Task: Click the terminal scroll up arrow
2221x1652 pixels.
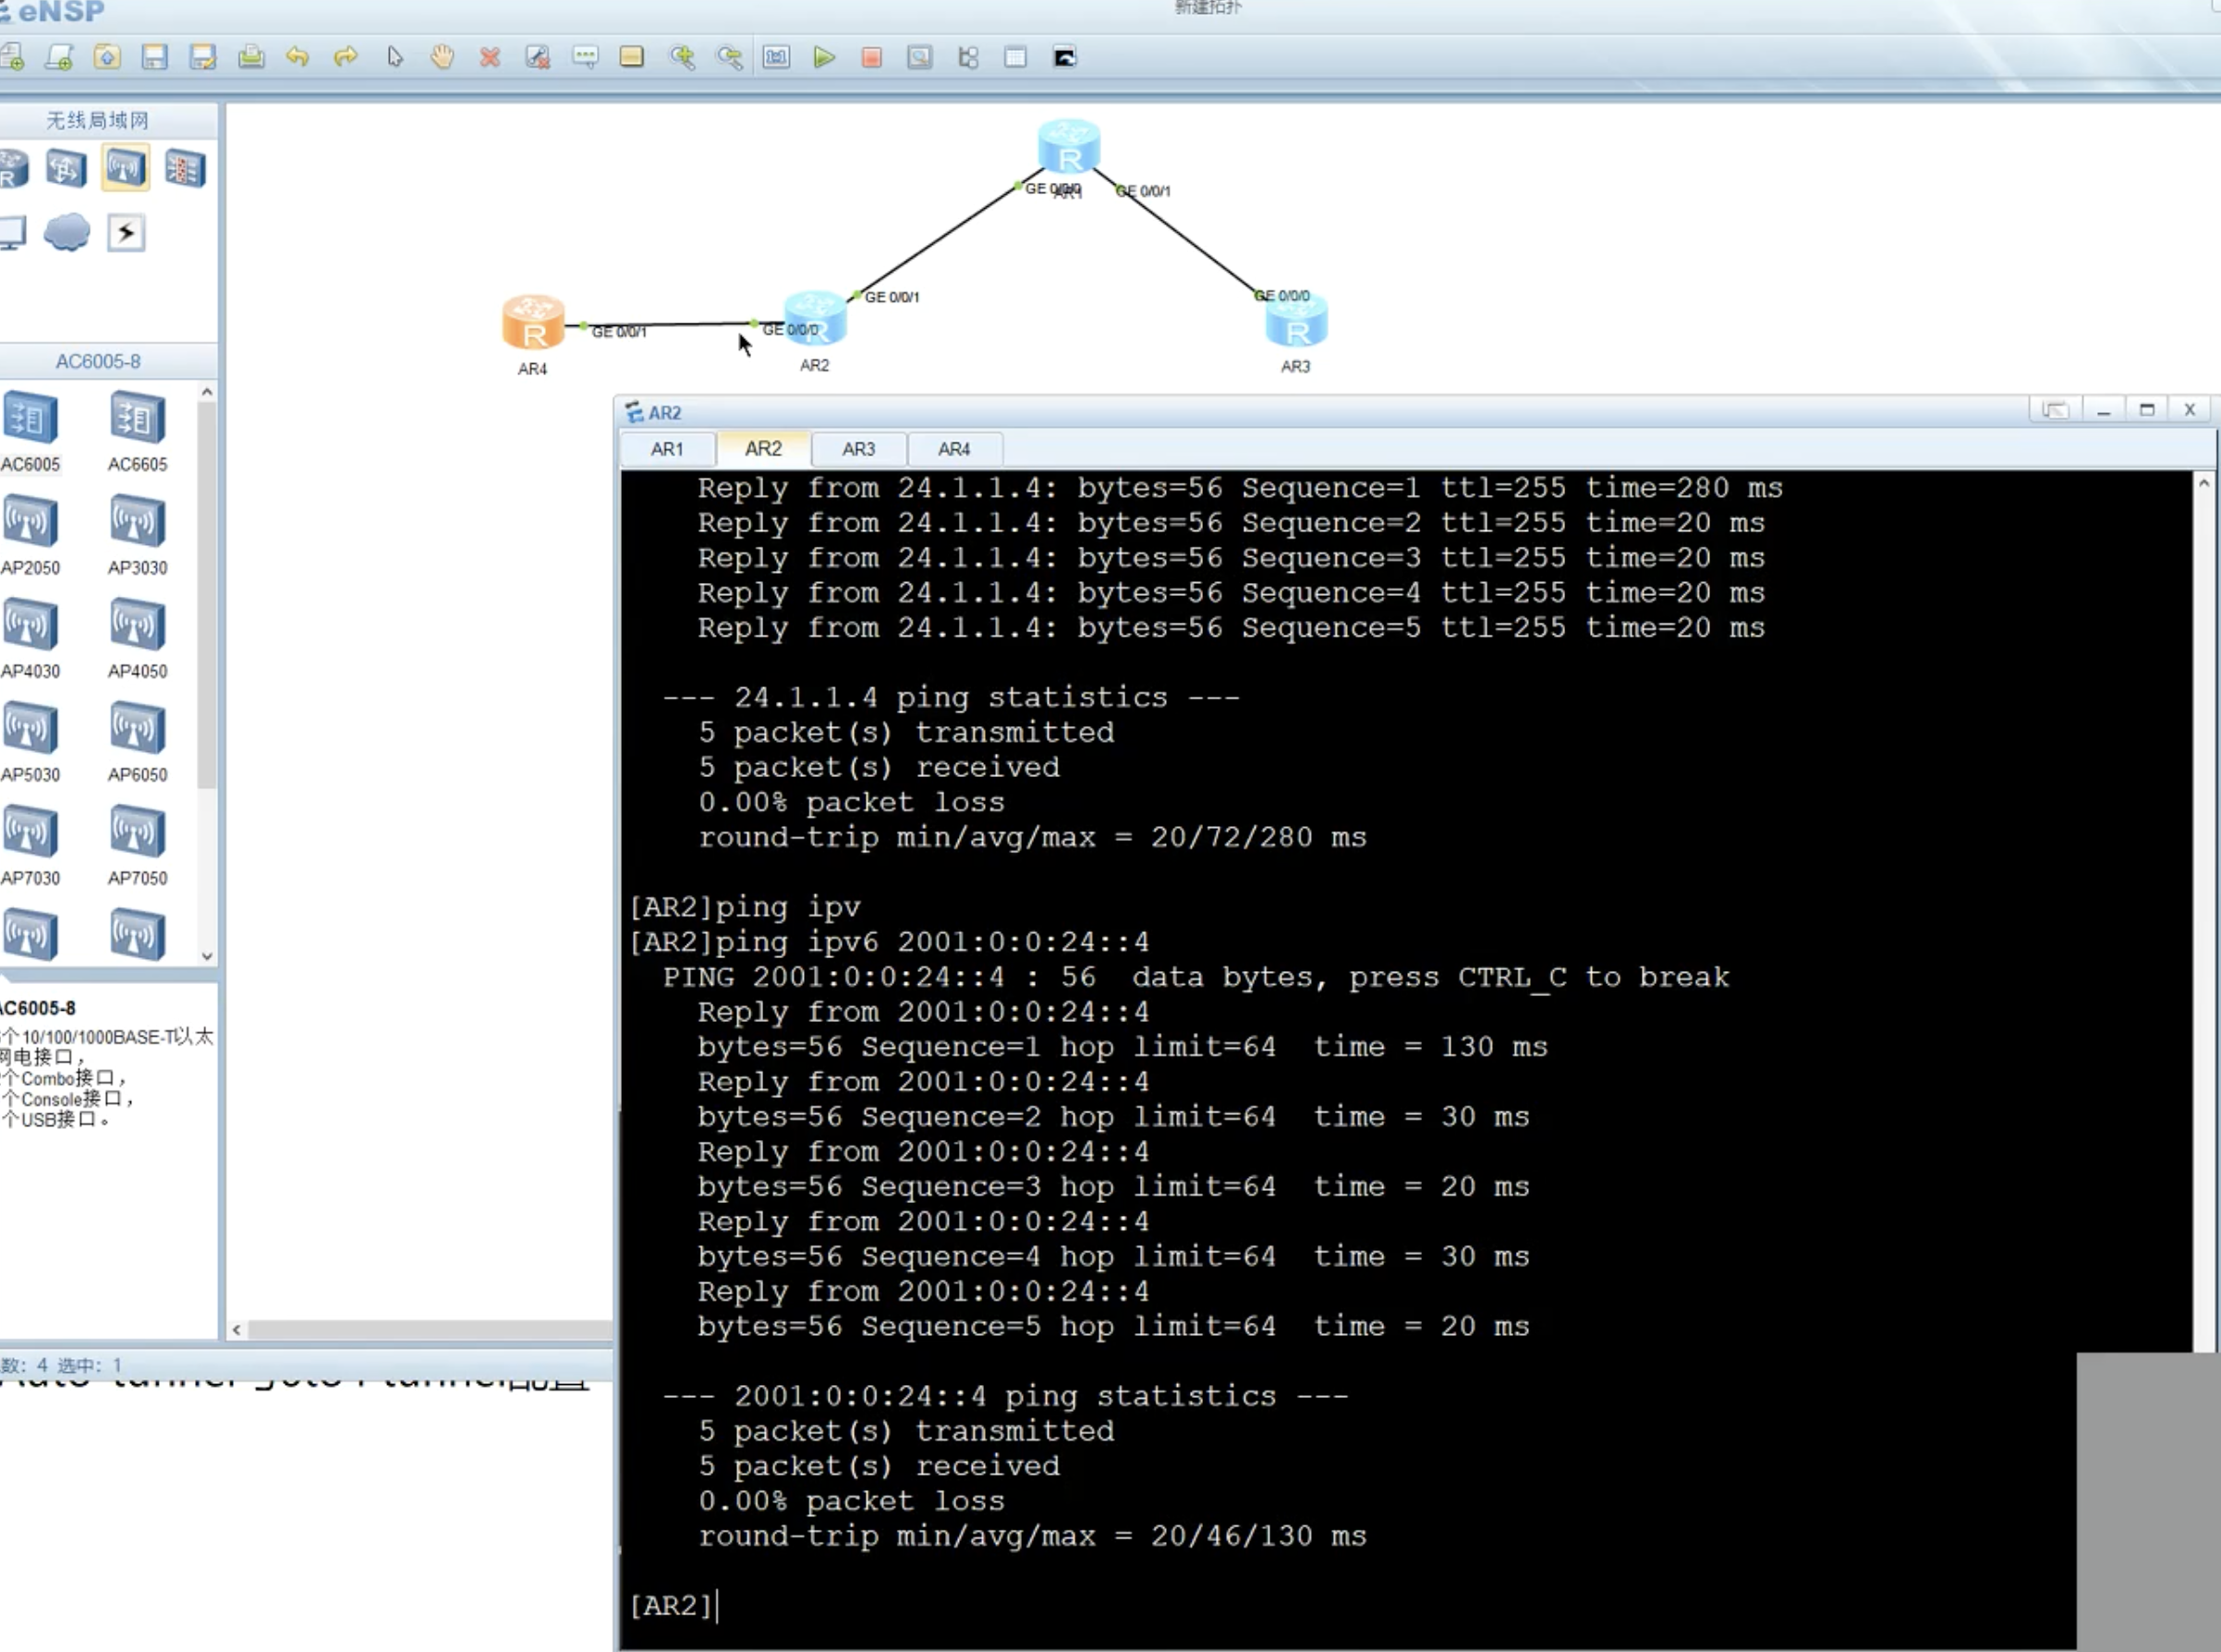Action: [2203, 483]
